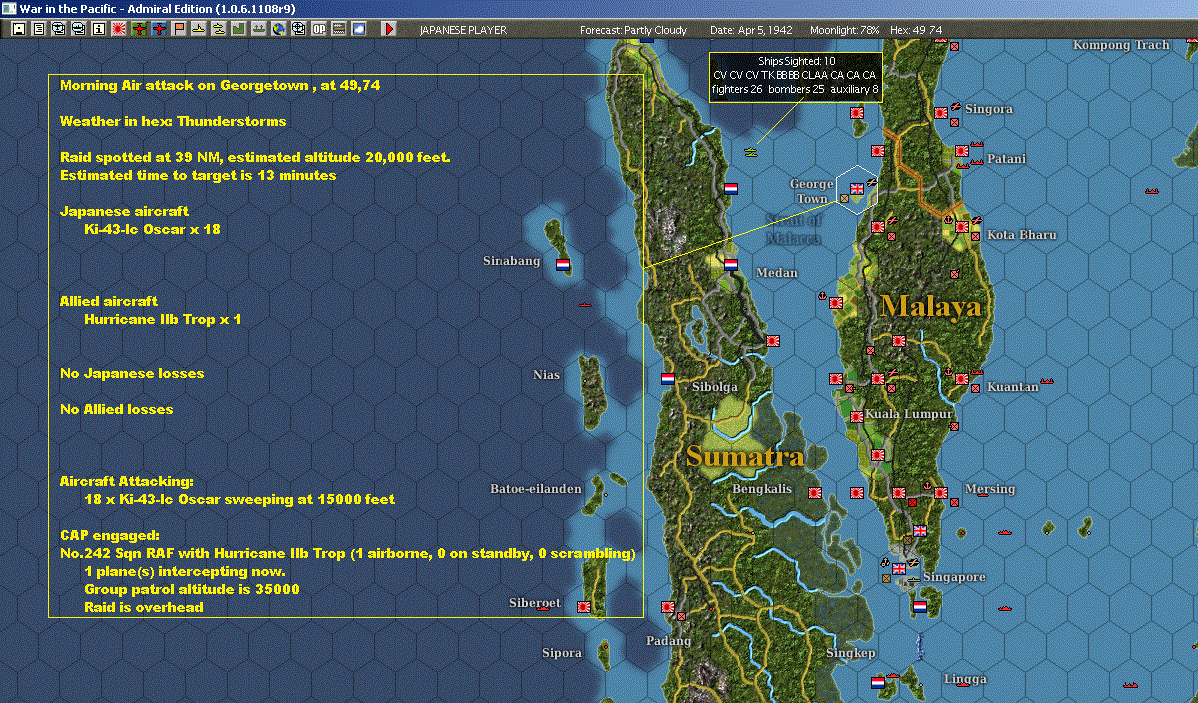Click the Japanese rising sun toolbar icon

(118, 29)
